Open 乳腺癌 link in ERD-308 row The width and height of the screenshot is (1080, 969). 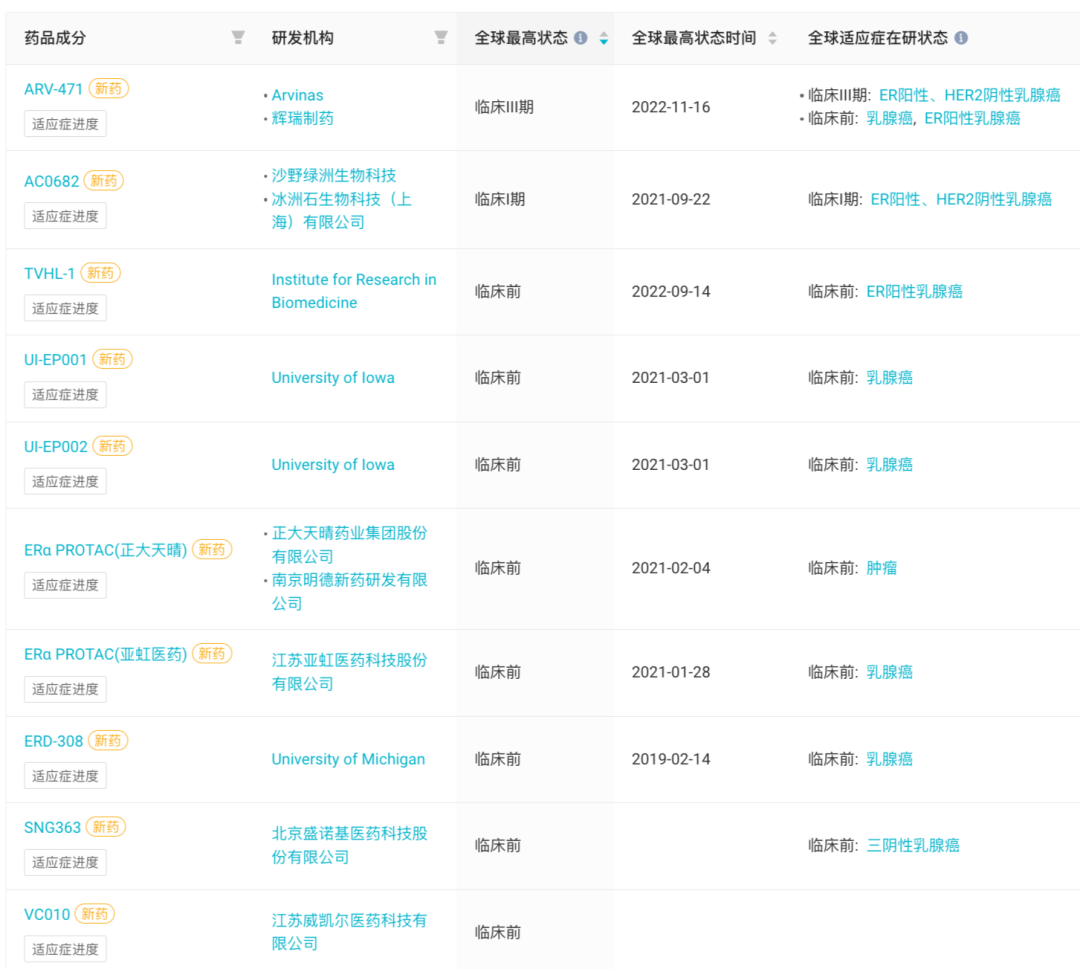point(889,759)
